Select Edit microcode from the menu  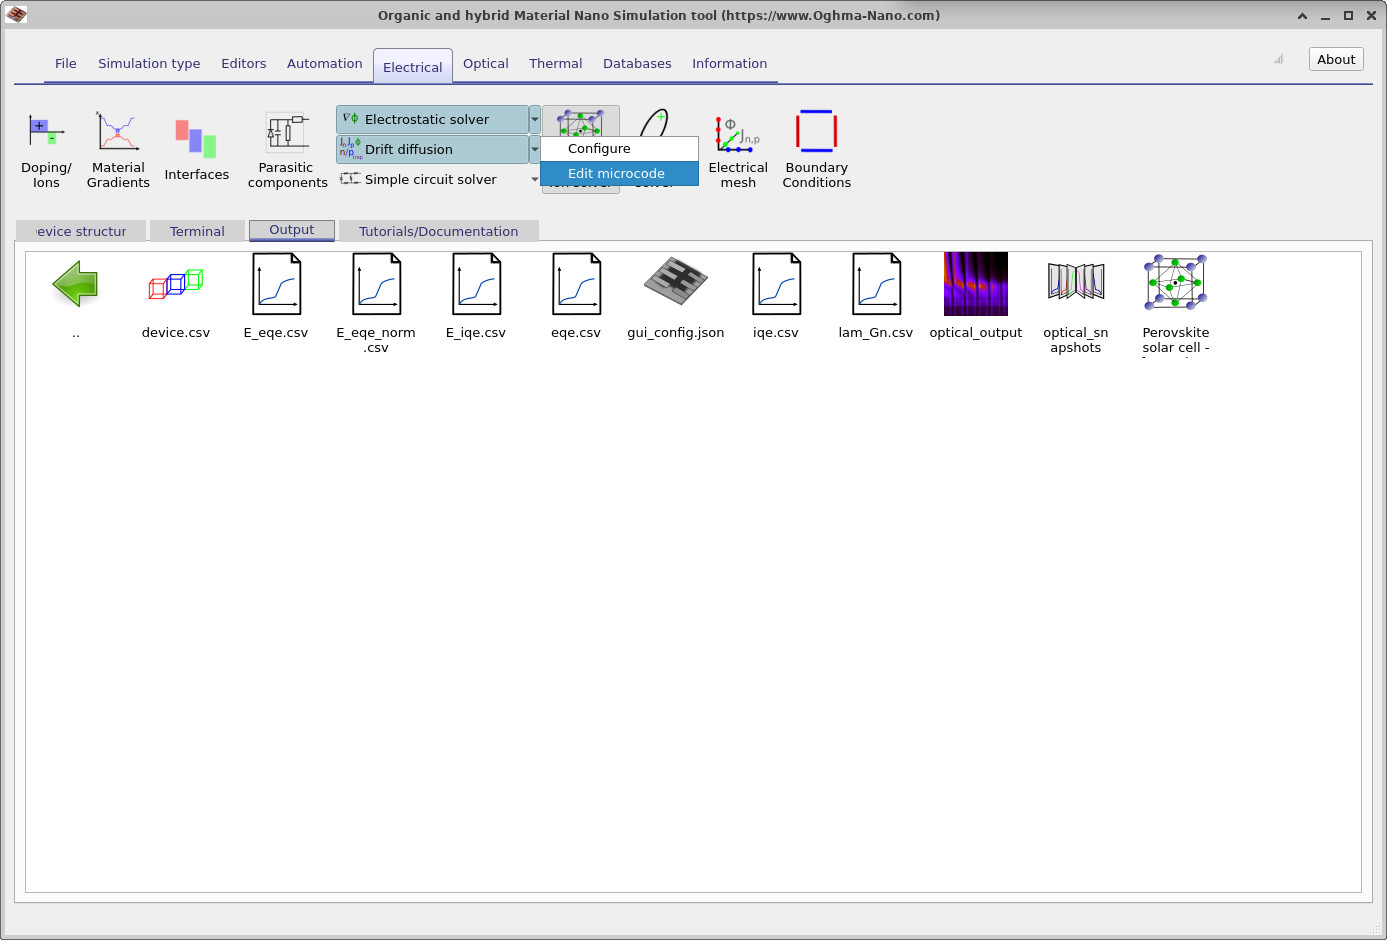point(617,173)
